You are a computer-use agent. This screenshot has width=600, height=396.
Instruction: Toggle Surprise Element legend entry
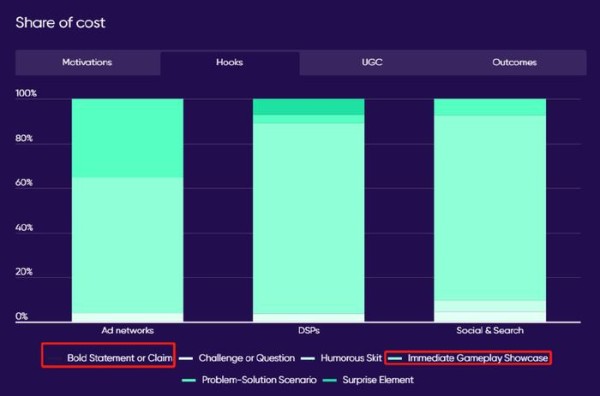(368, 380)
